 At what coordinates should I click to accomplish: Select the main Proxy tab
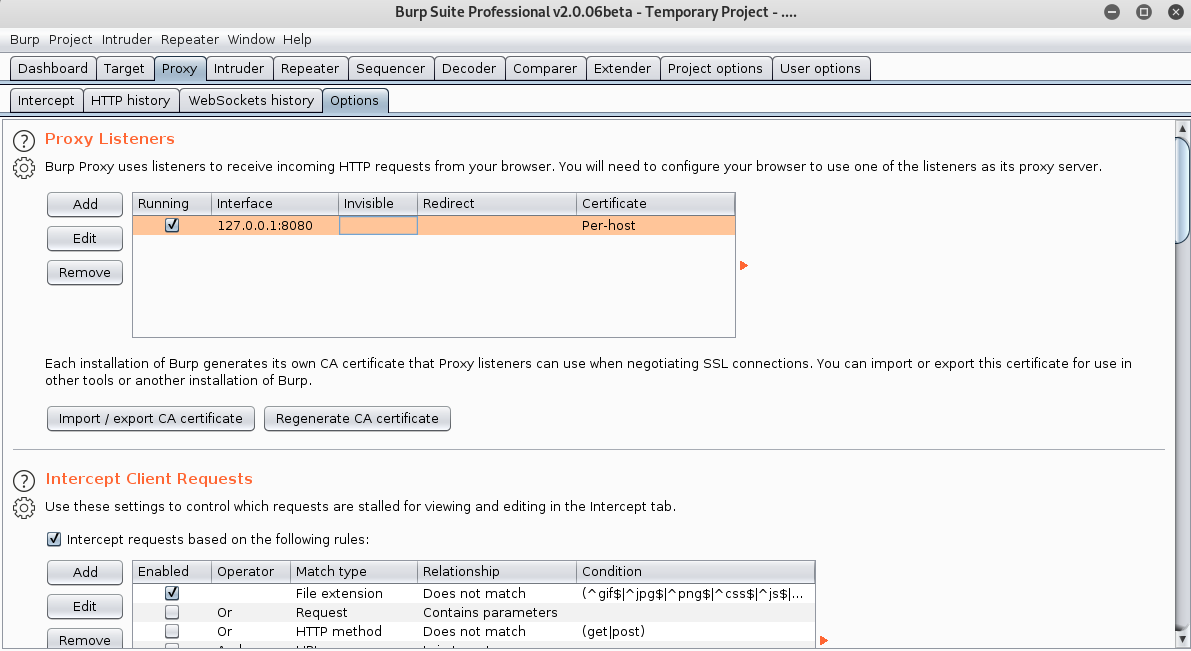(x=179, y=68)
